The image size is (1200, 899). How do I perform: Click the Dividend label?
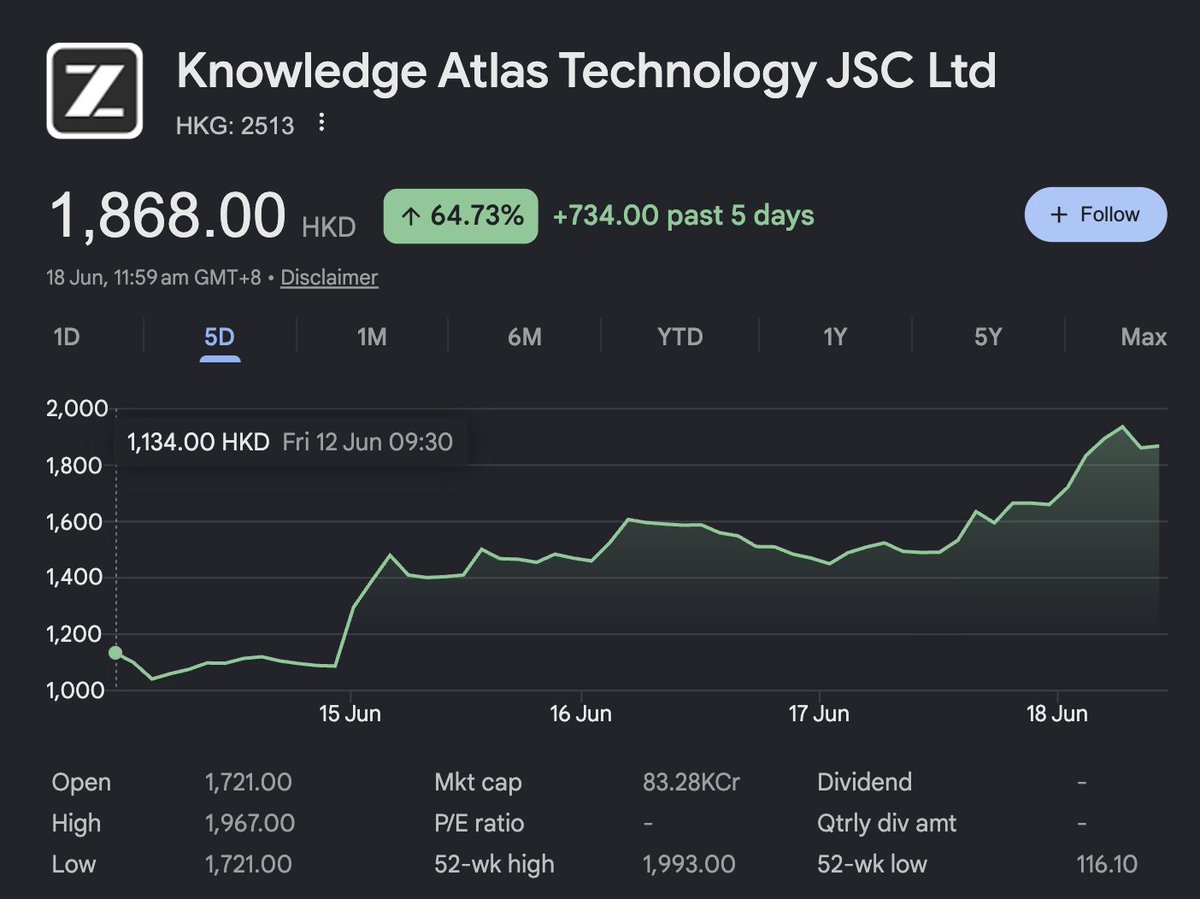click(864, 782)
